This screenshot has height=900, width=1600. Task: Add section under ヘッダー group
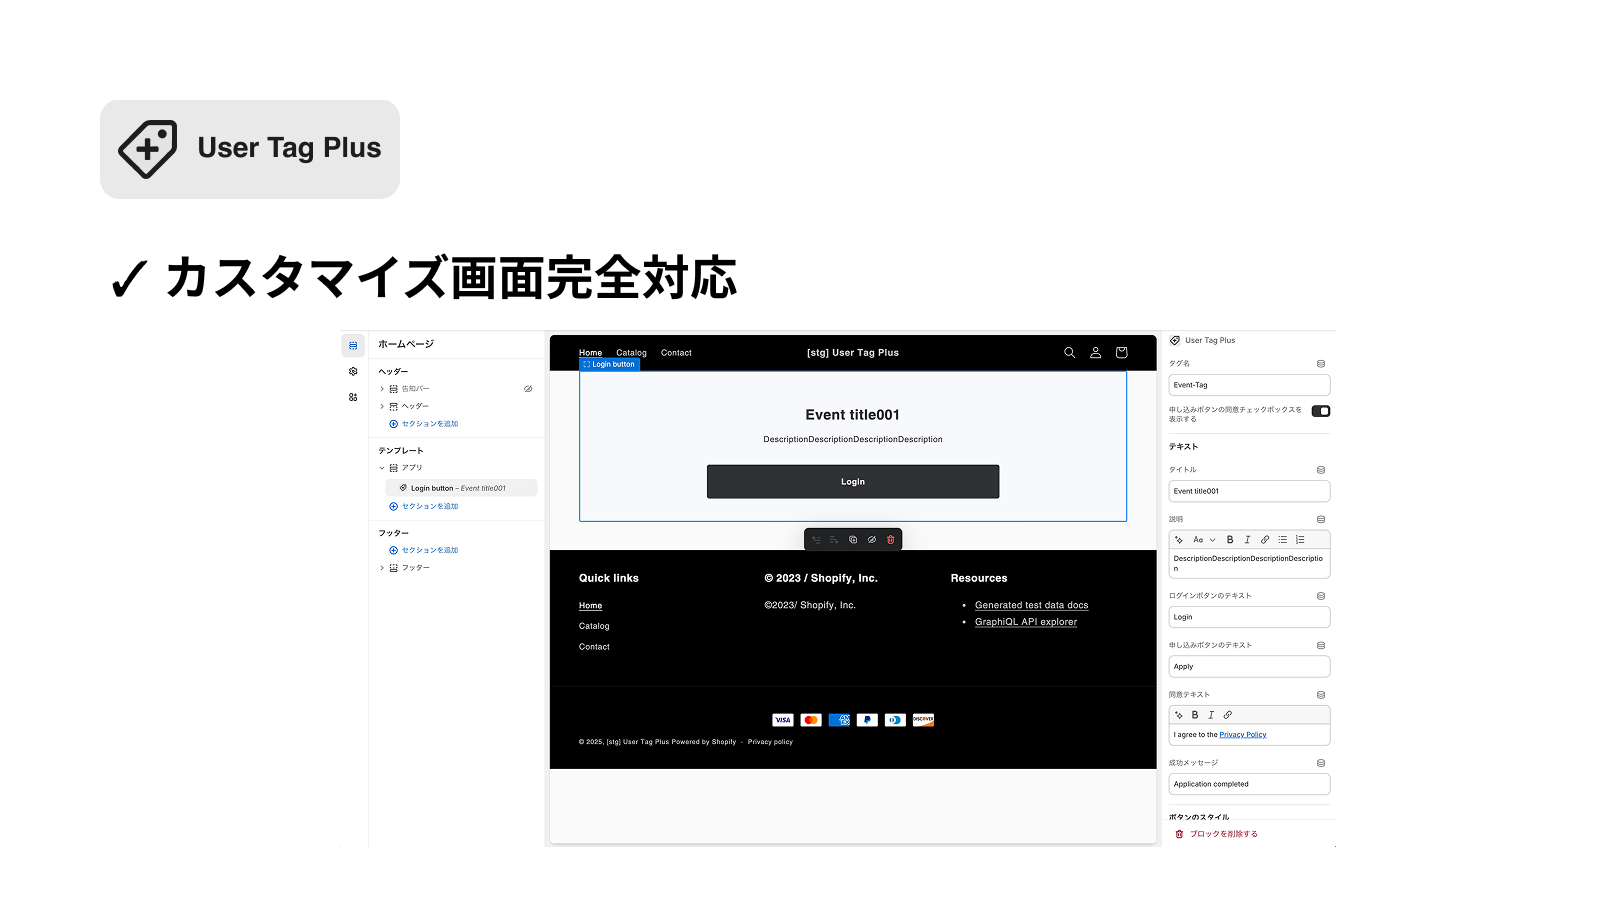(424, 424)
